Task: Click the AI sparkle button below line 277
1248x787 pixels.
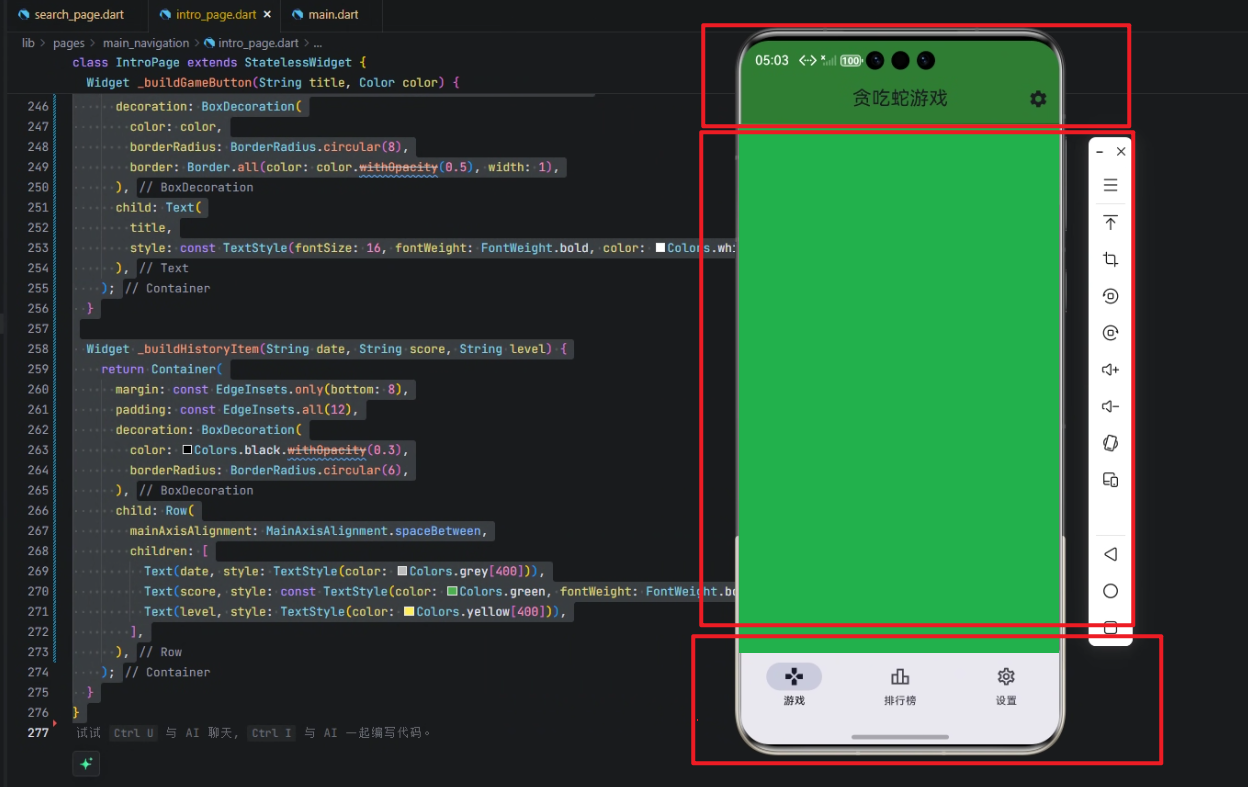Action: (86, 764)
